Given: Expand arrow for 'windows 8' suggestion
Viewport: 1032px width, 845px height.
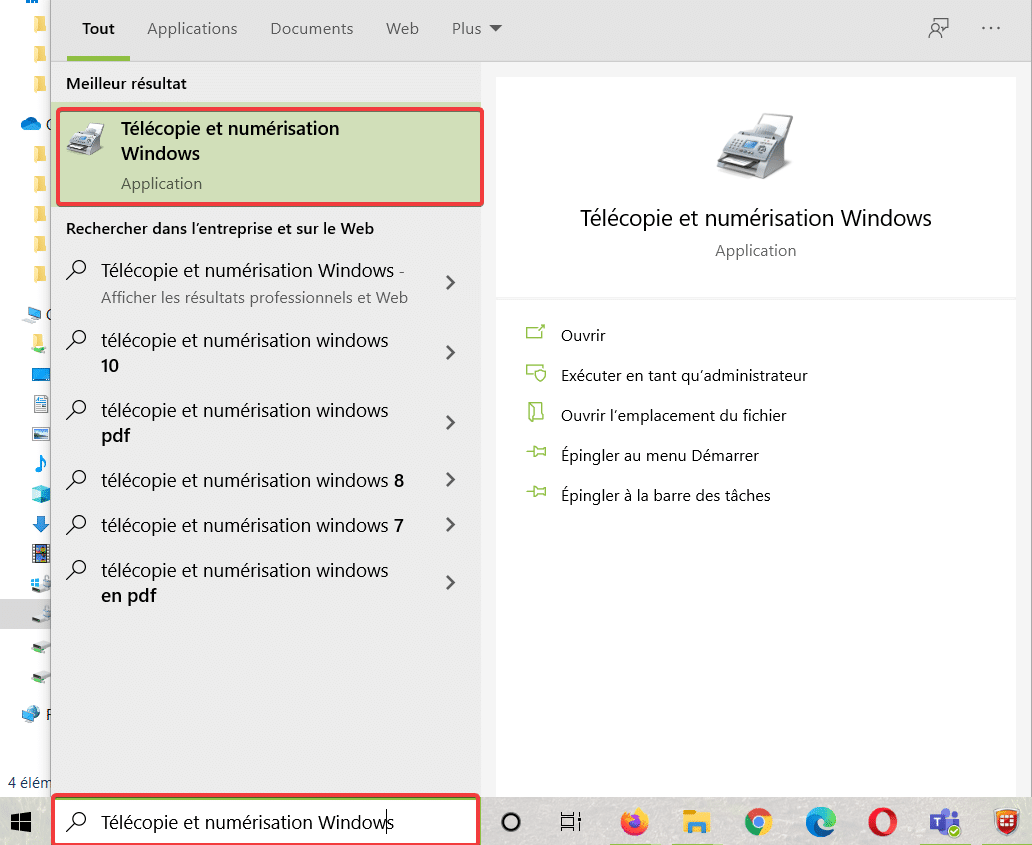Looking at the screenshot, I should 451,480.
